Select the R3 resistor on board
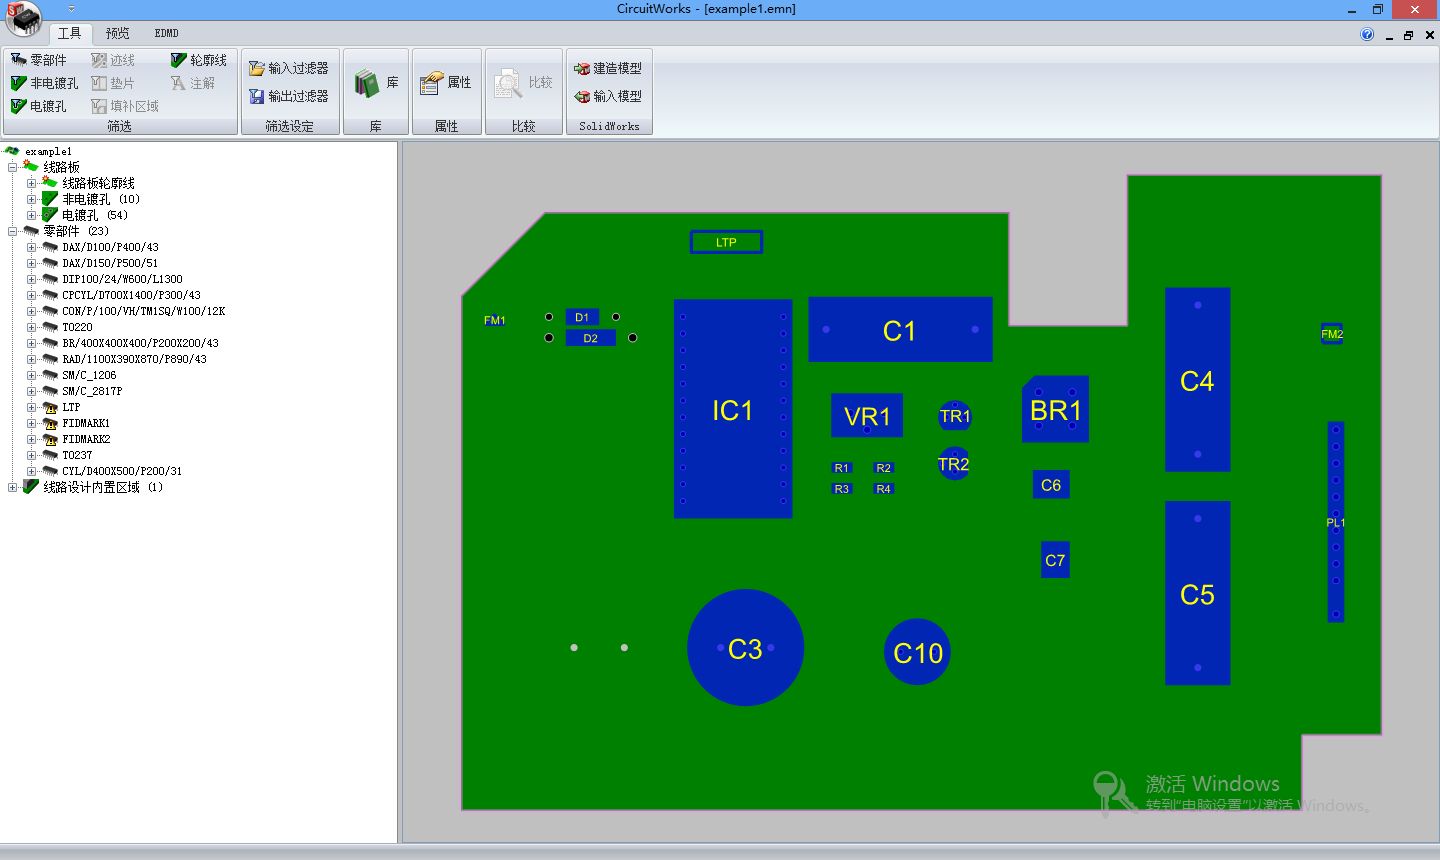The image size is (1440, 860). click(x=842, y=489)
